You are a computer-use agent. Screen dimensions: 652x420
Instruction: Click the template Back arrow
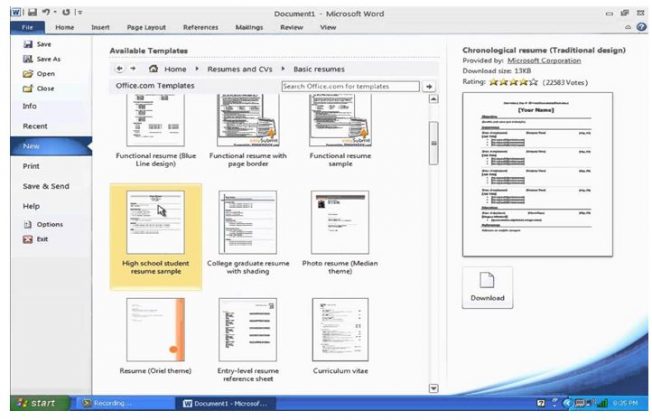point(119,69)
